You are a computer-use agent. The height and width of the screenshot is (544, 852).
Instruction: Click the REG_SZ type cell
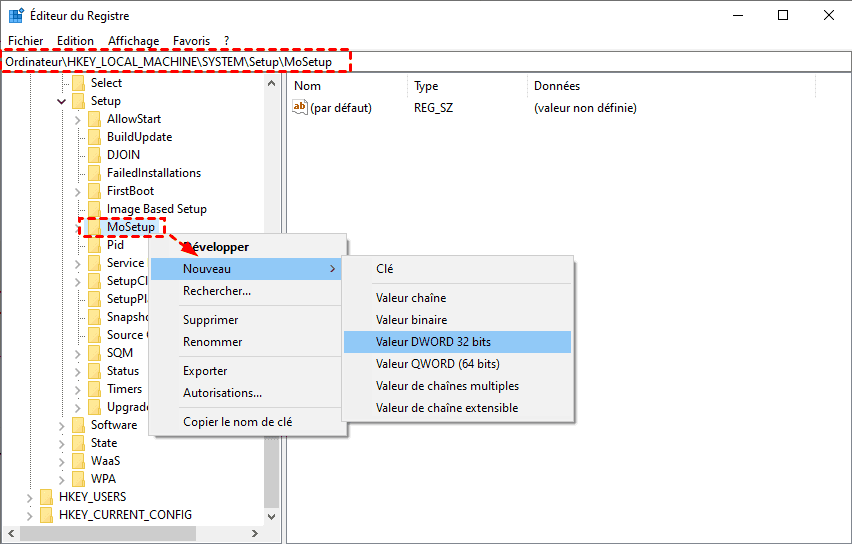point(434,108)
